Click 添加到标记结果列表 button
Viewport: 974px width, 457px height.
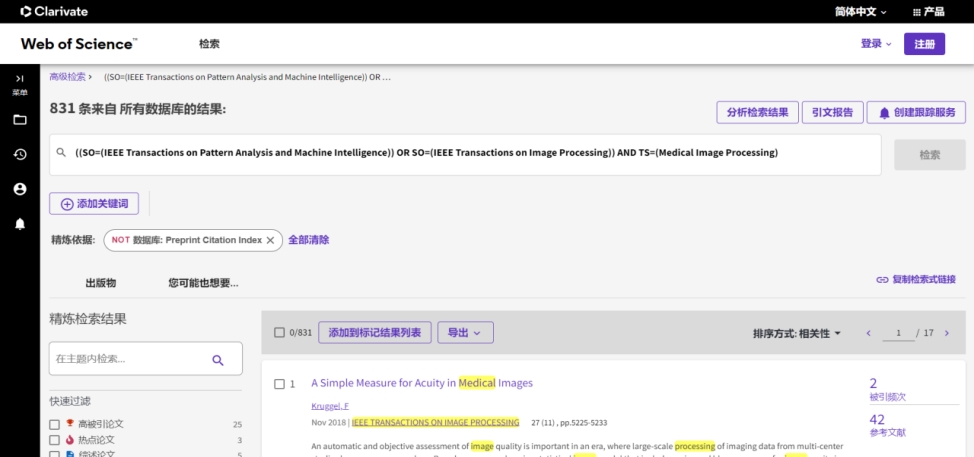(375, 332)
